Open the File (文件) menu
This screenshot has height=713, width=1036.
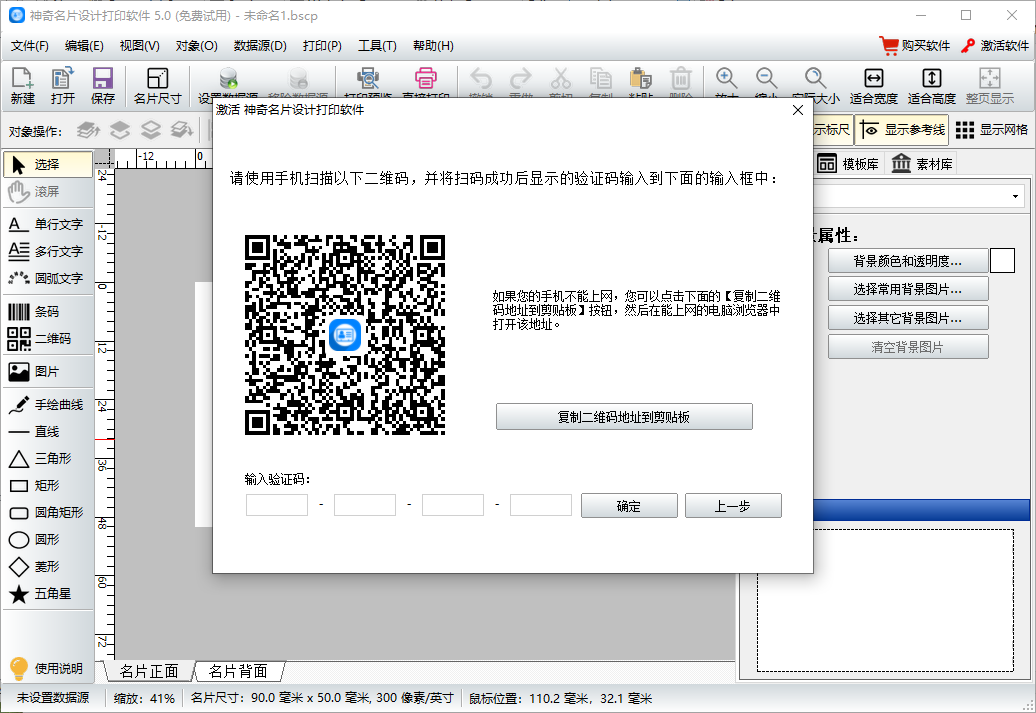point(30,46)
